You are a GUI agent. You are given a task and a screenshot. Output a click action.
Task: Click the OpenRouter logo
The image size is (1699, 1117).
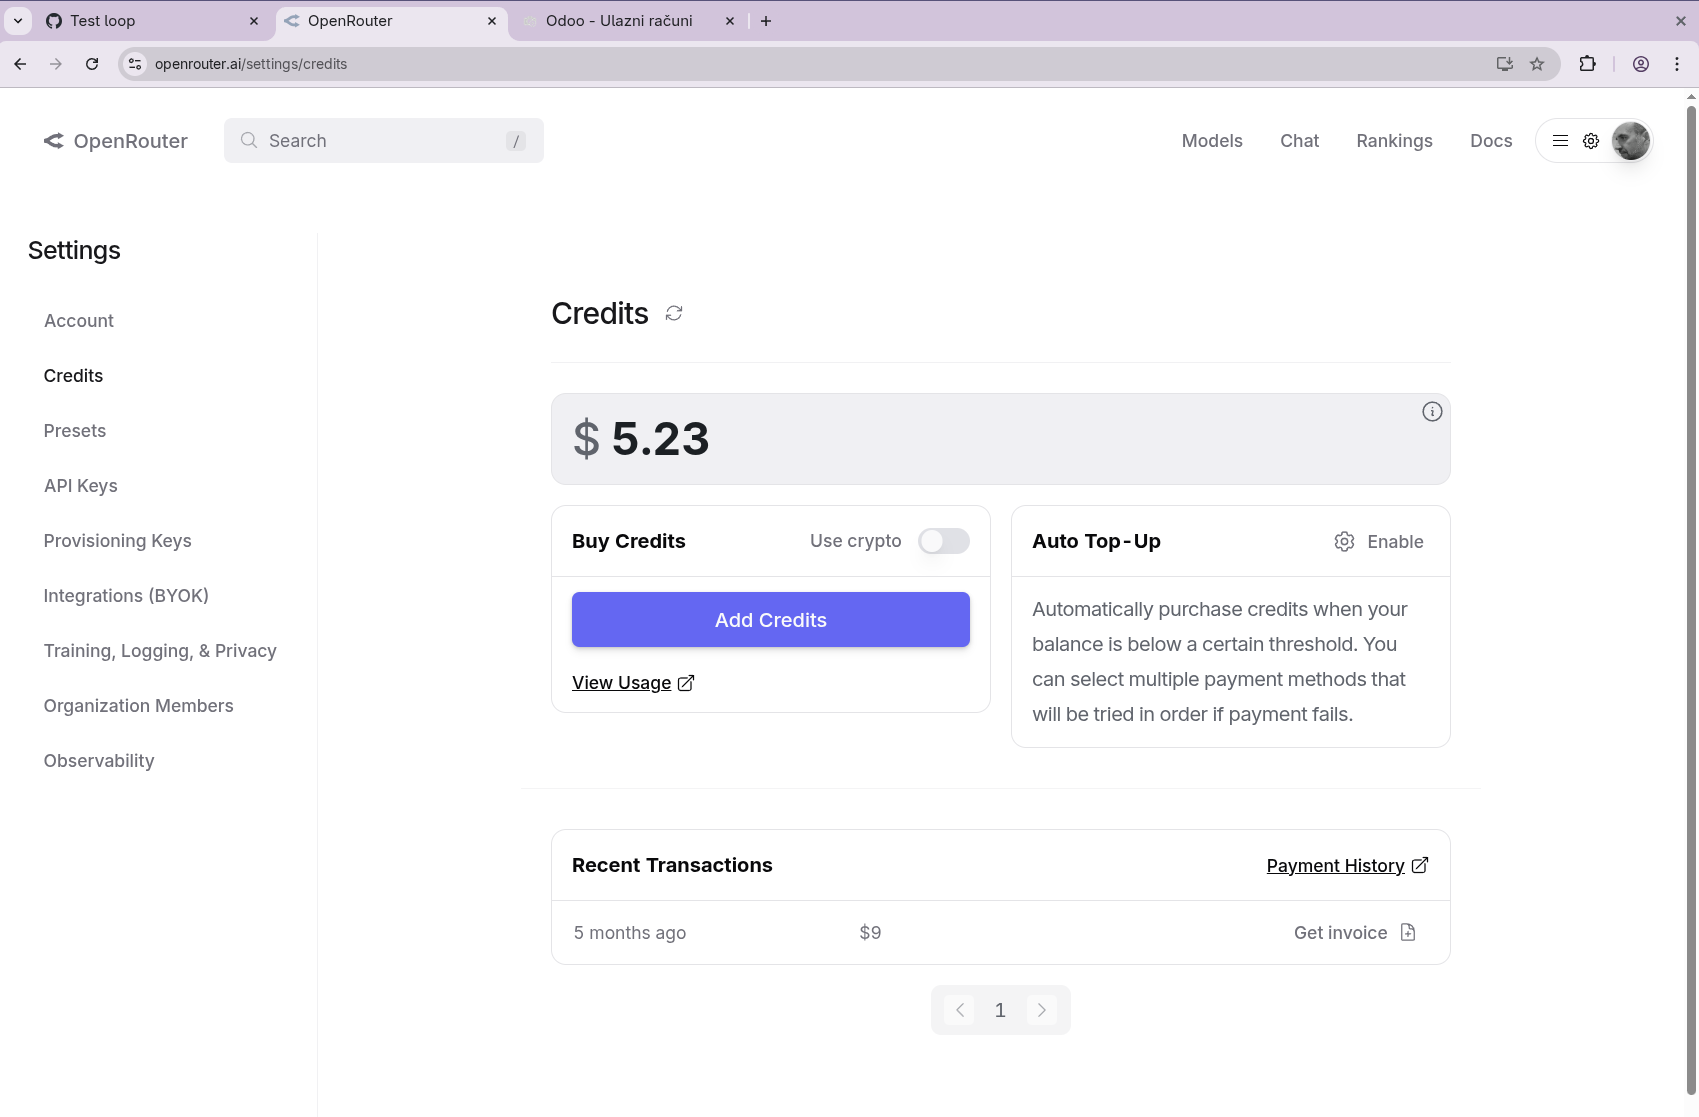point(116,141)
